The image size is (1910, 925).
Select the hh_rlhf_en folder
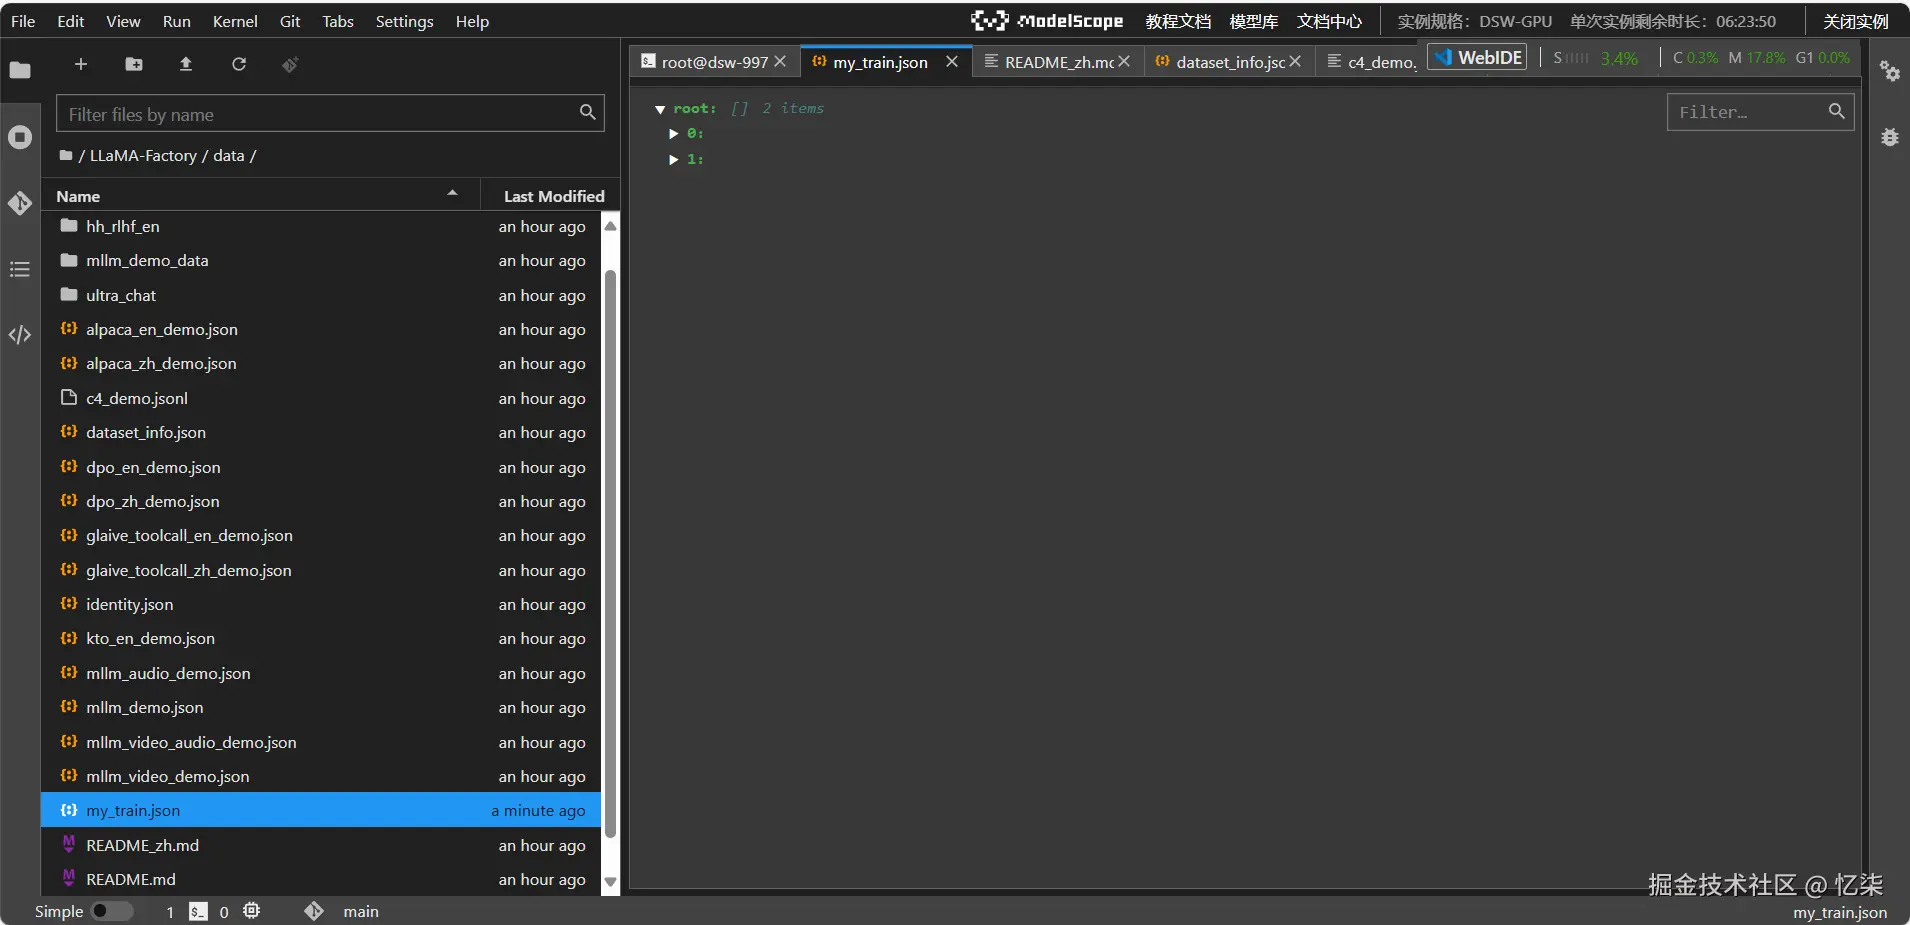coord(321,226)
